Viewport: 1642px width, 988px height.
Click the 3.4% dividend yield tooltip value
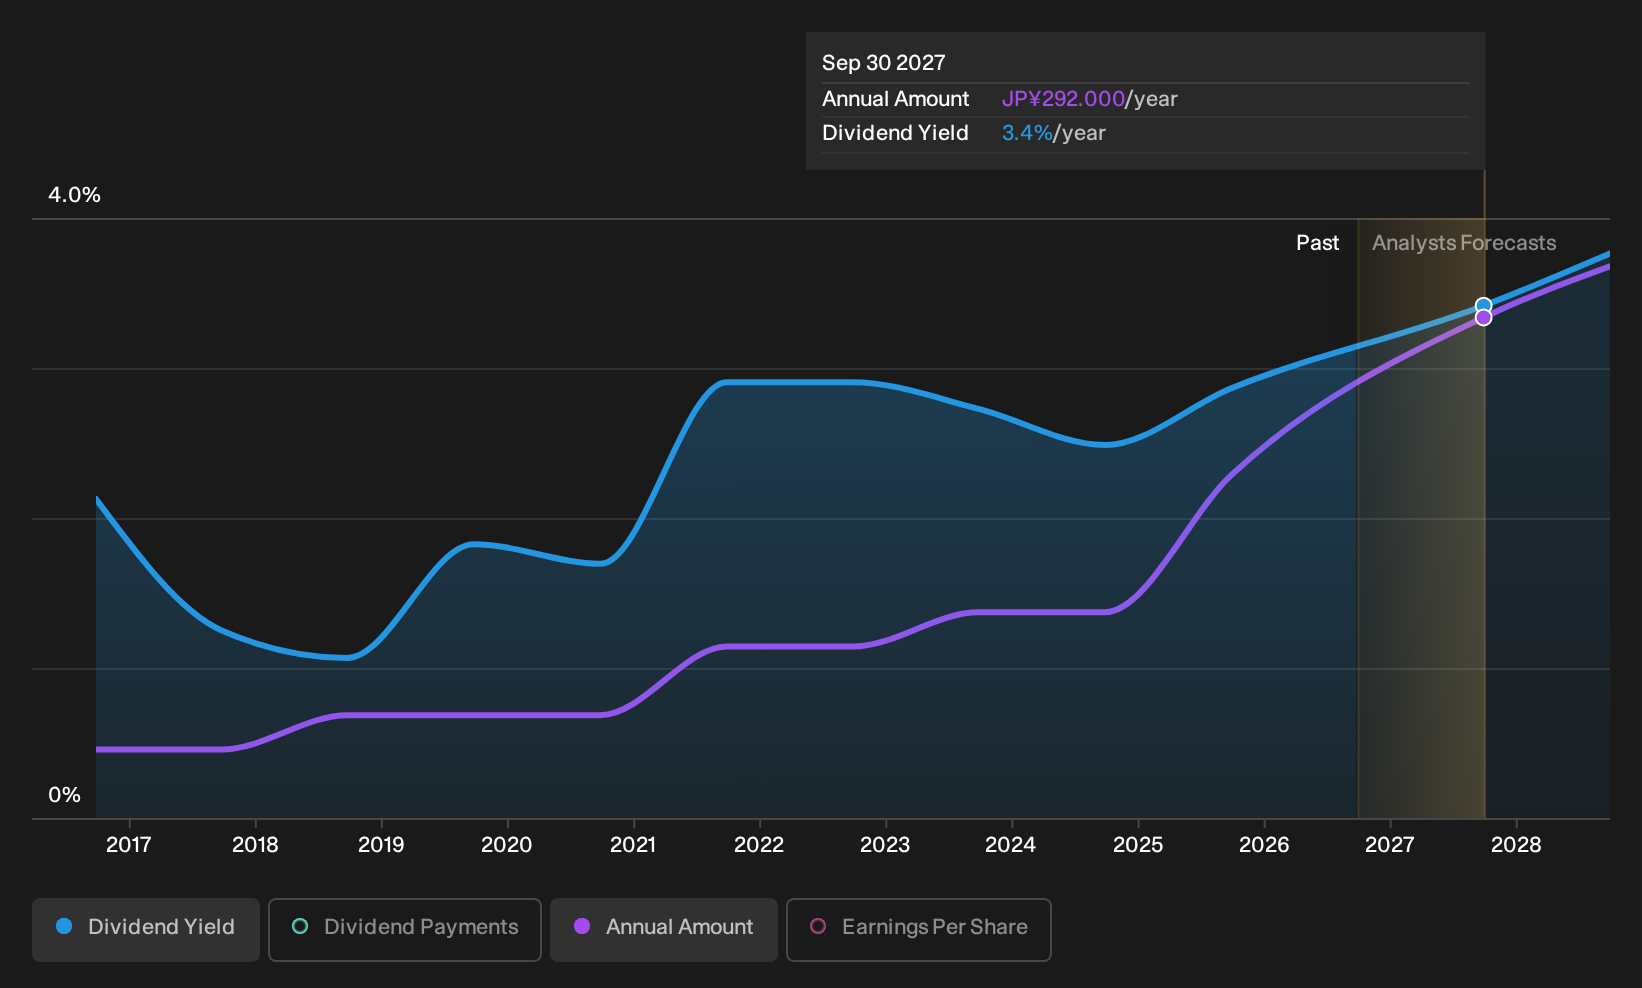1027,133
